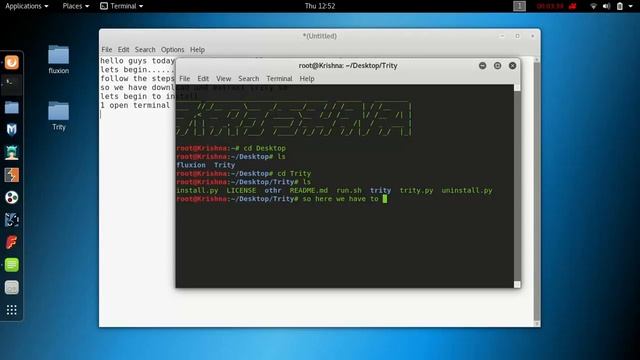640x360 pixels.
Task: Minimize the Untitled editor window
Action: pos(502,36)
